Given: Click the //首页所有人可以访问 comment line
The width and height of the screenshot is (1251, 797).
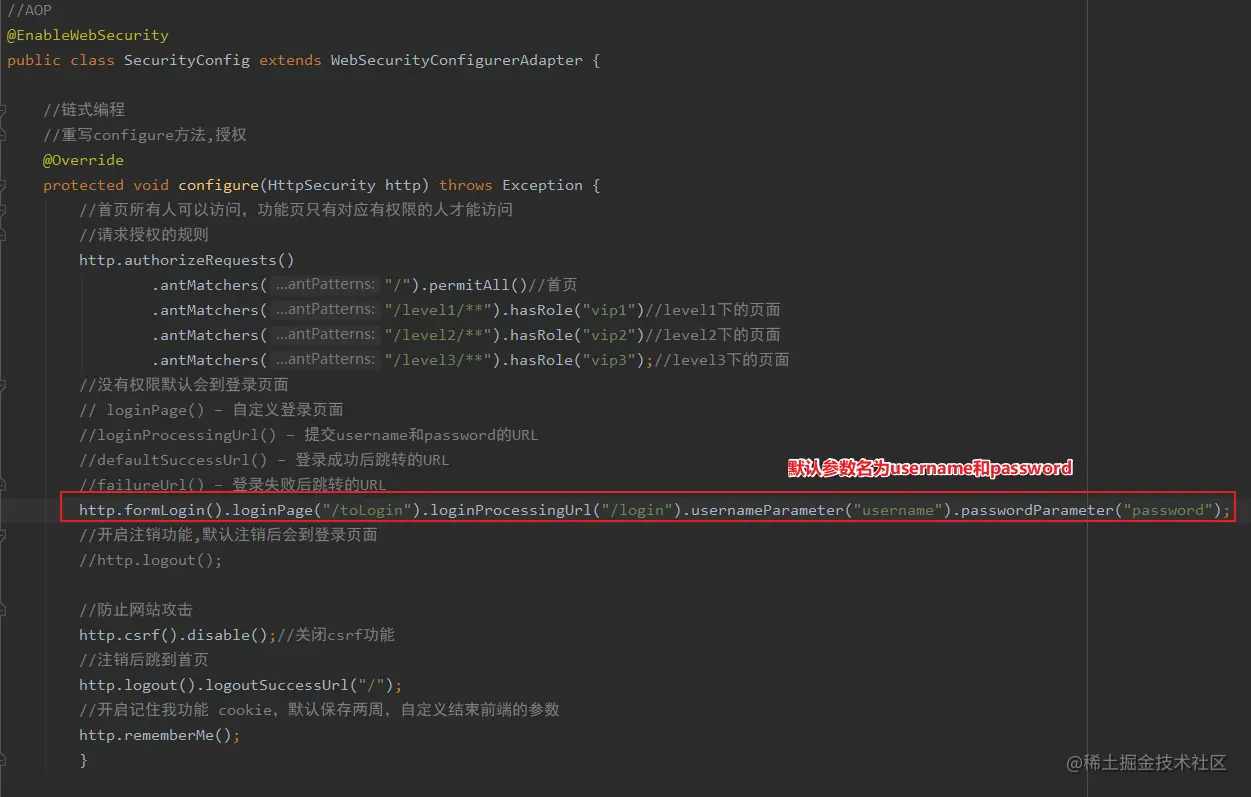Looking at the screenshot, I should click(x=296, y=210).
